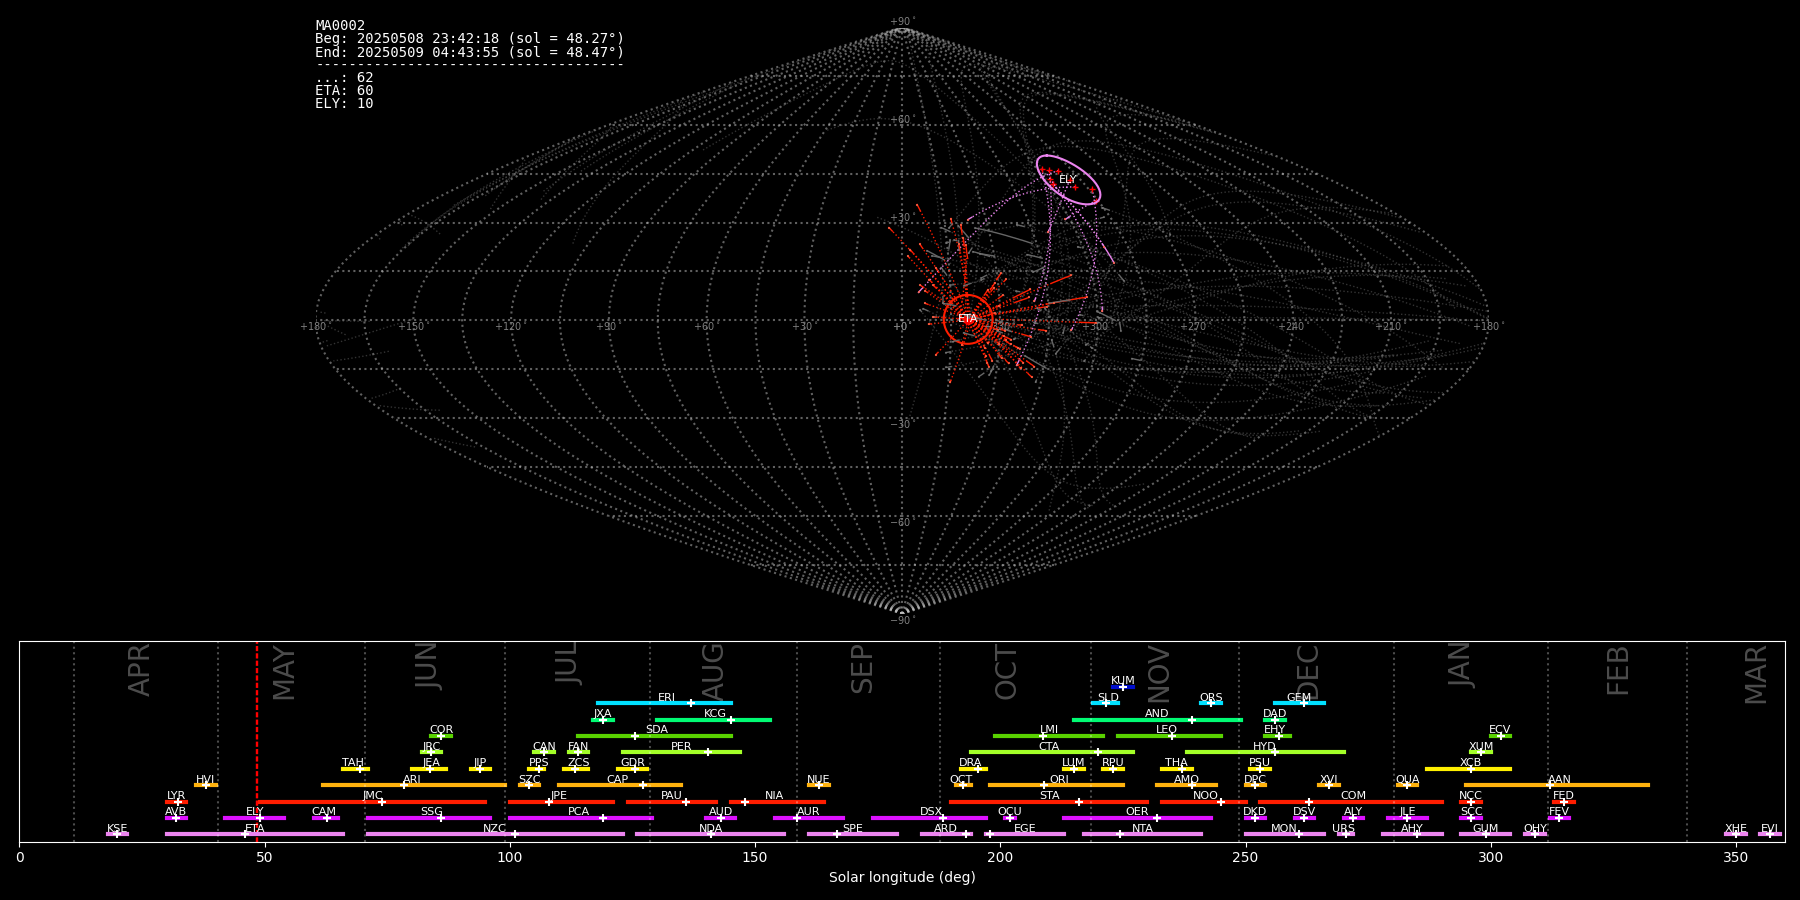Click the -90 label at map bottom

pyautogui.click(x=902, y=620)
